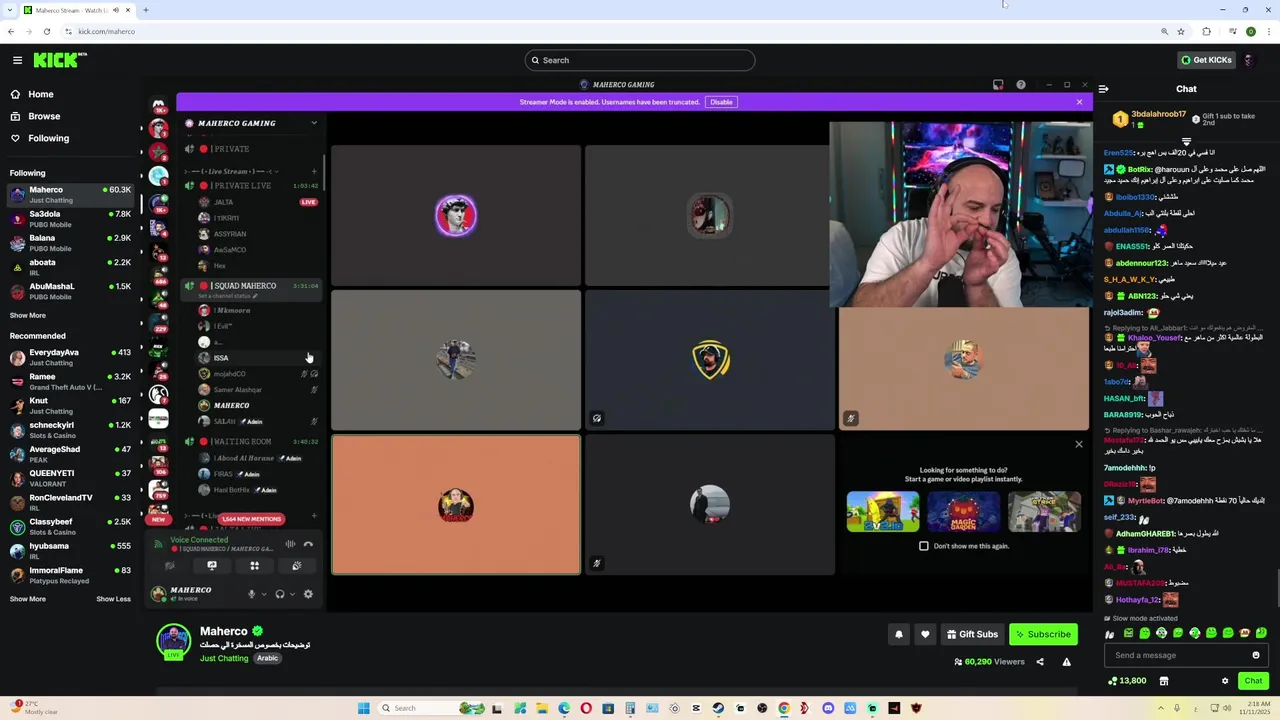This screenshot has height=720, width=1280.
Task: Select Just Chatting category link
Action: pyautogui.click(x=224, y=658)
